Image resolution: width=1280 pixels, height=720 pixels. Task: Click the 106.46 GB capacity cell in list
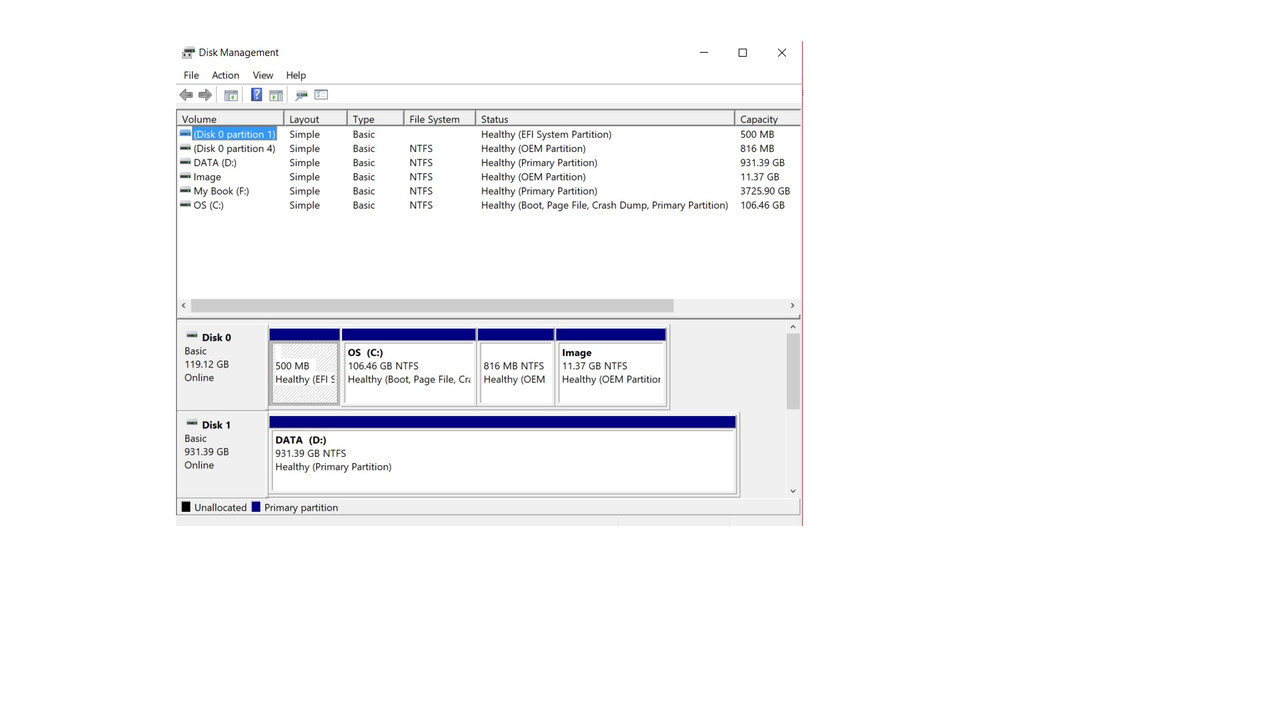pyautogui.click(x=762, y=205)
